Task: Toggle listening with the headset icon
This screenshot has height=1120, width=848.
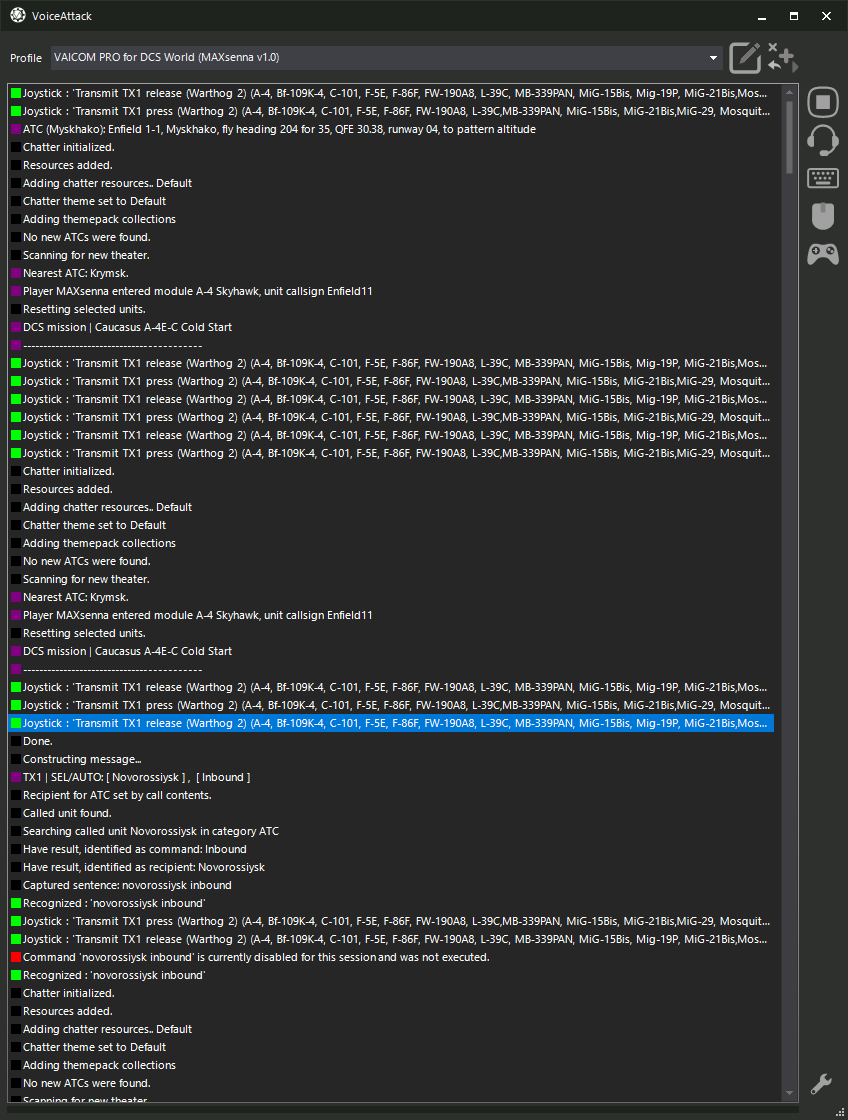Action: [822, 140]
